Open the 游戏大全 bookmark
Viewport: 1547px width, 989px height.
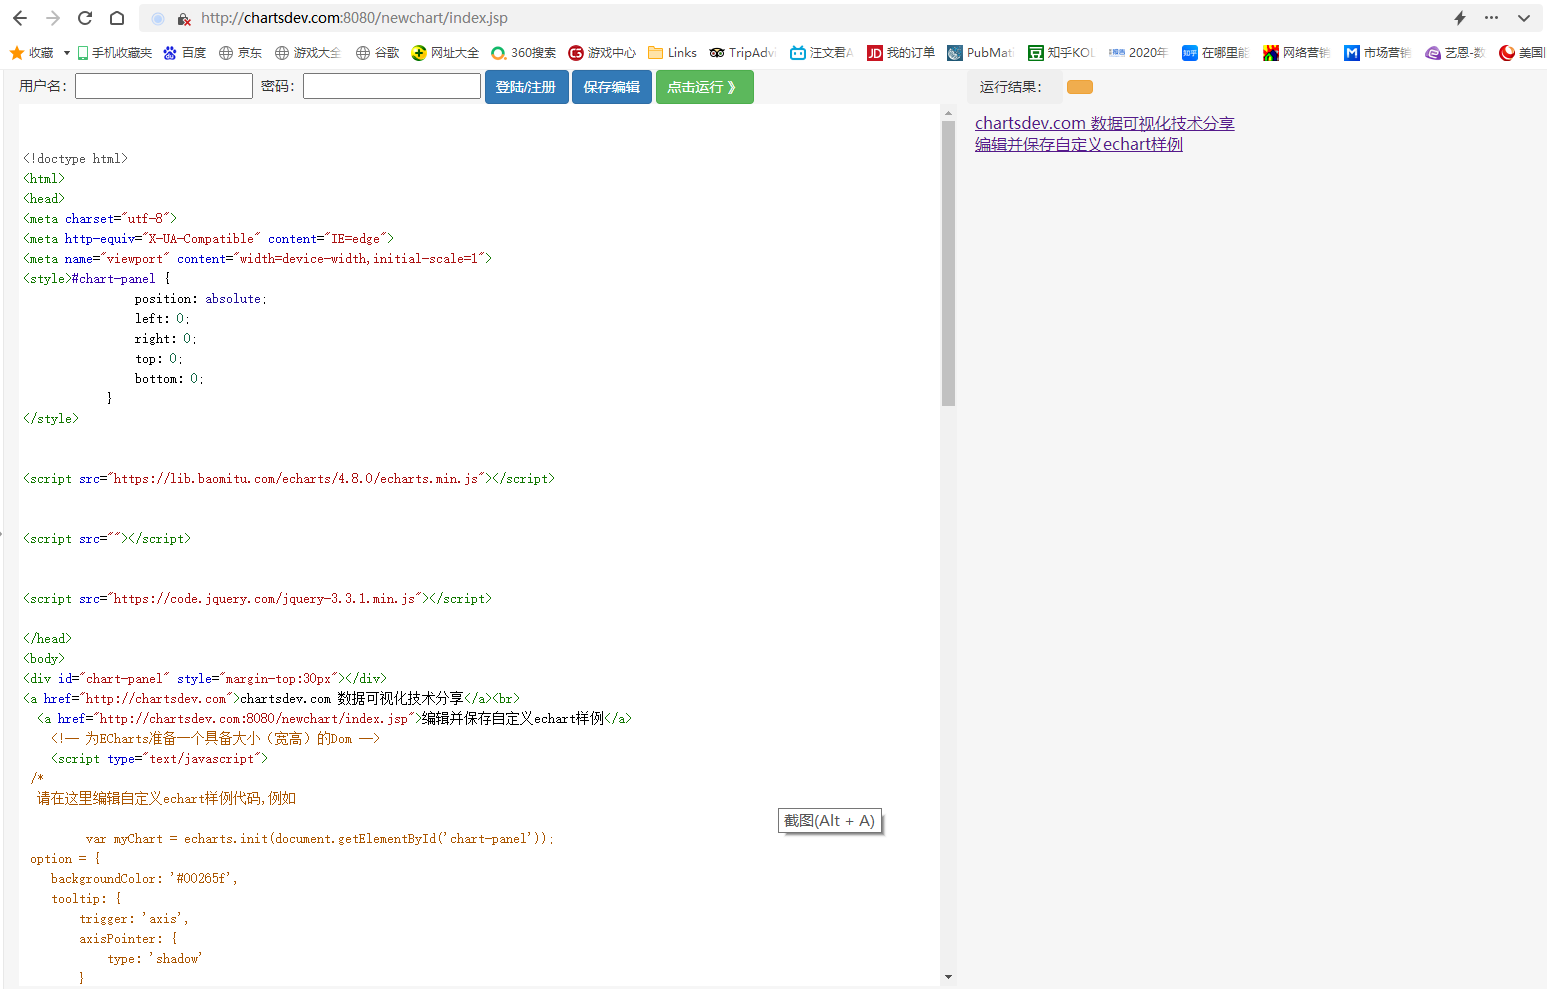pyautogui.click(x=308, y=52)
